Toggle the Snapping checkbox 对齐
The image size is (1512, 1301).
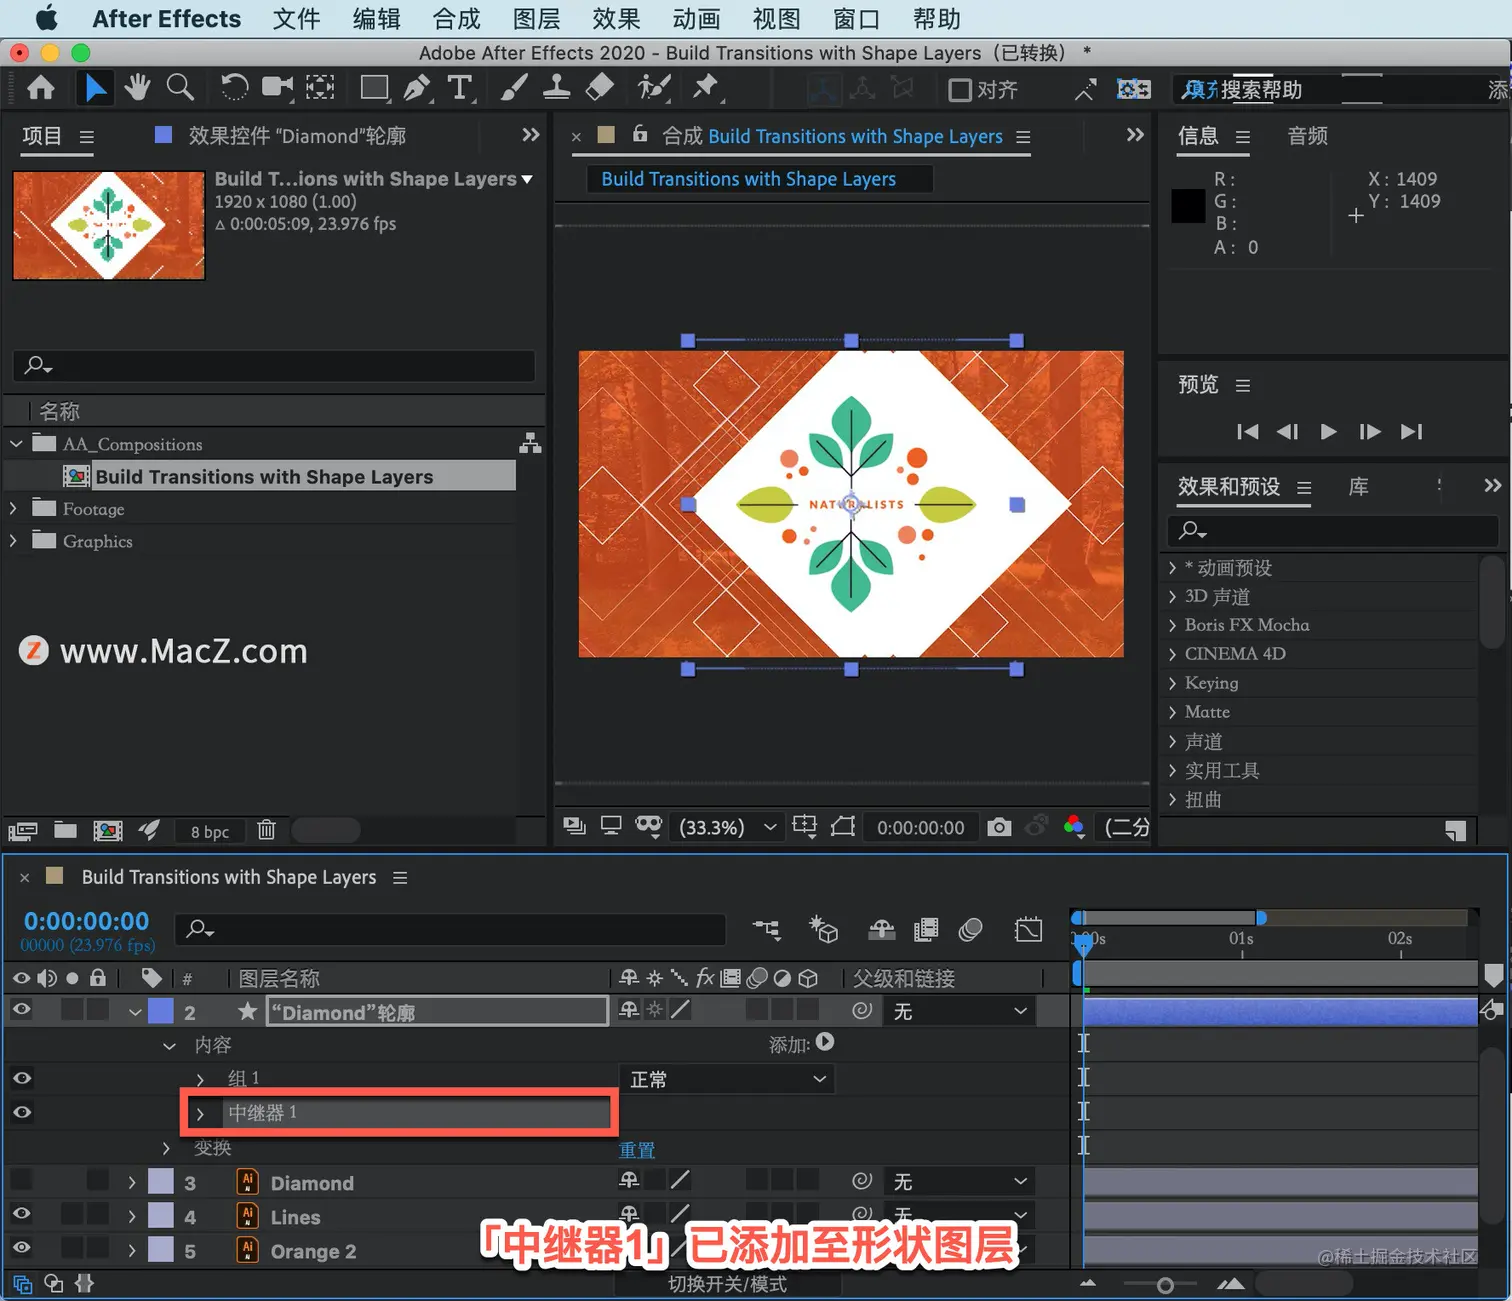[959, 90]
